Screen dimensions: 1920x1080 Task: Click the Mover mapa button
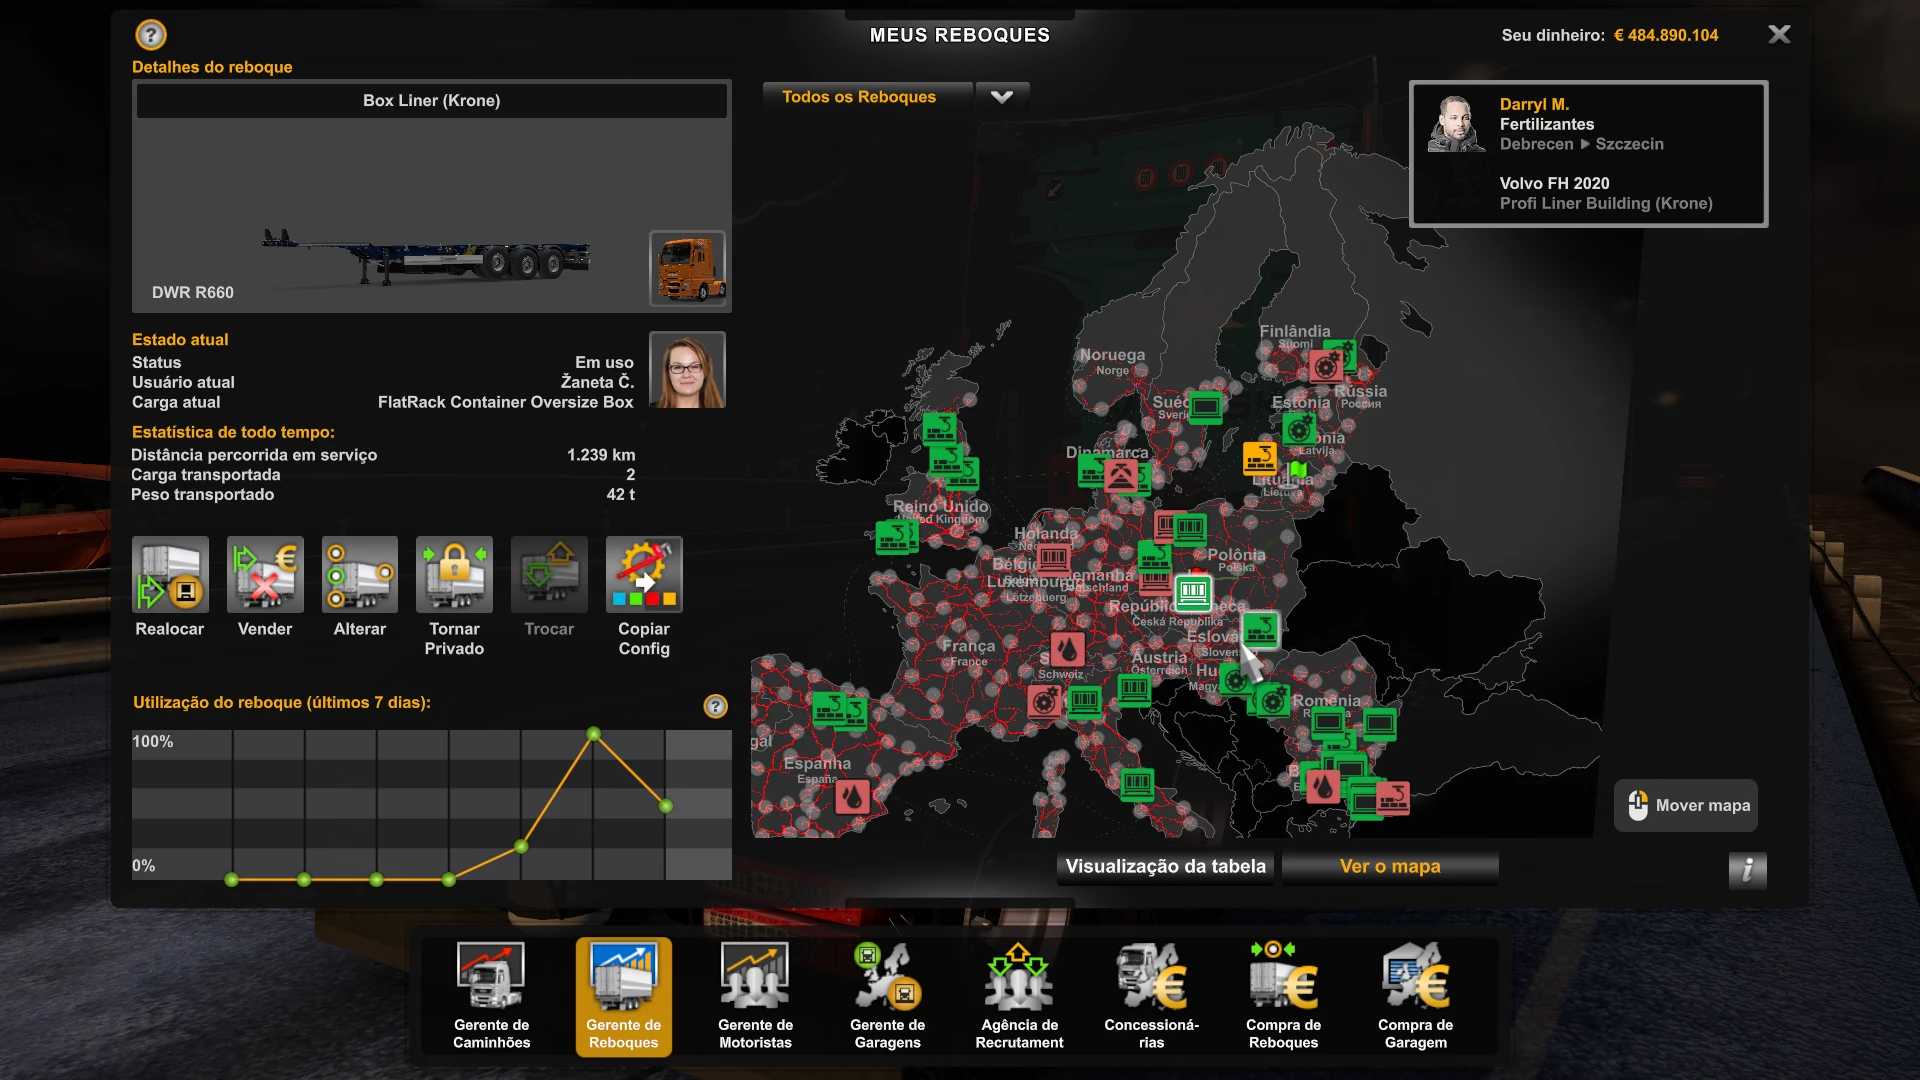coord(1686,806)
